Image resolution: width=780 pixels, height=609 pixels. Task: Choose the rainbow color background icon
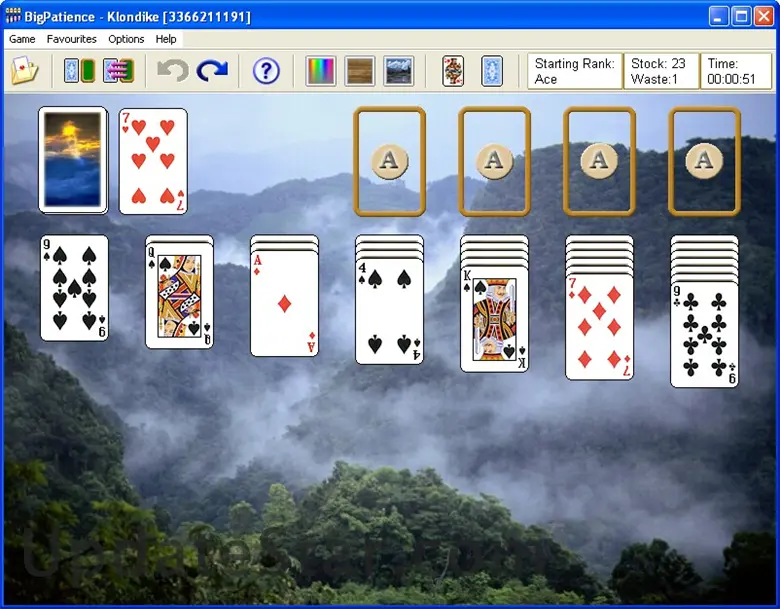pos(321,71)
